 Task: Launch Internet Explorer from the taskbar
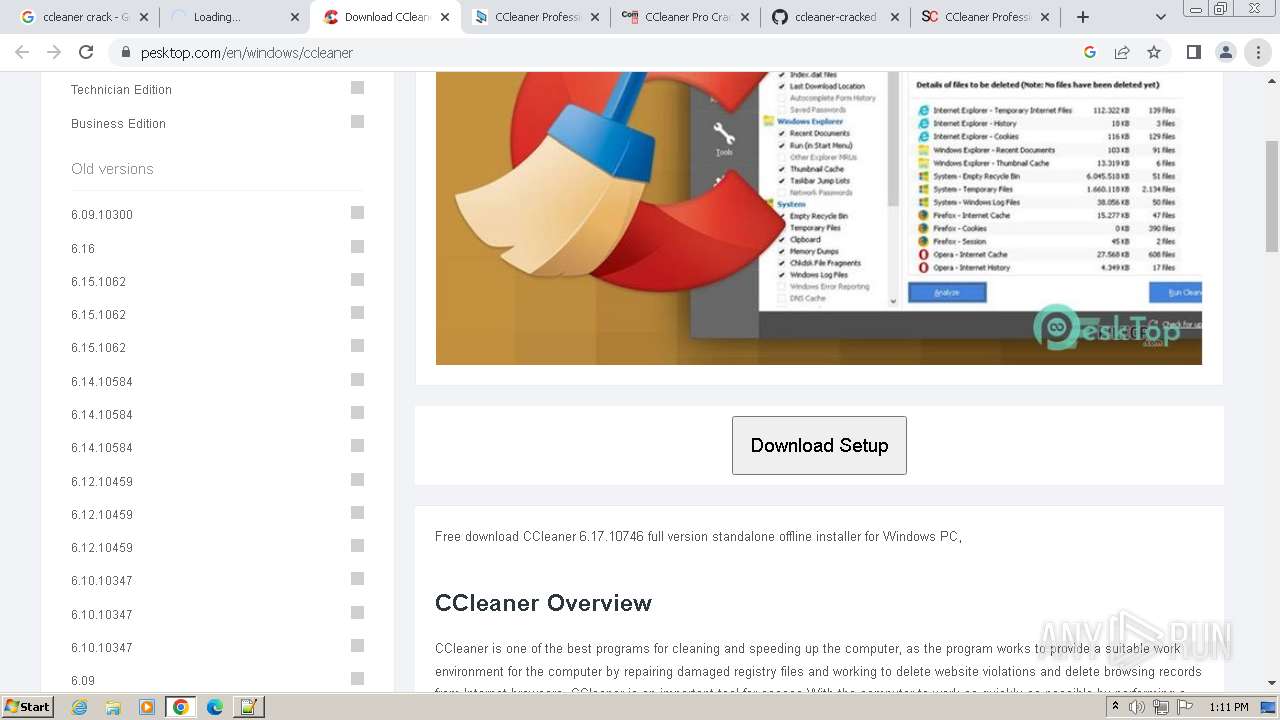(80, 707)
